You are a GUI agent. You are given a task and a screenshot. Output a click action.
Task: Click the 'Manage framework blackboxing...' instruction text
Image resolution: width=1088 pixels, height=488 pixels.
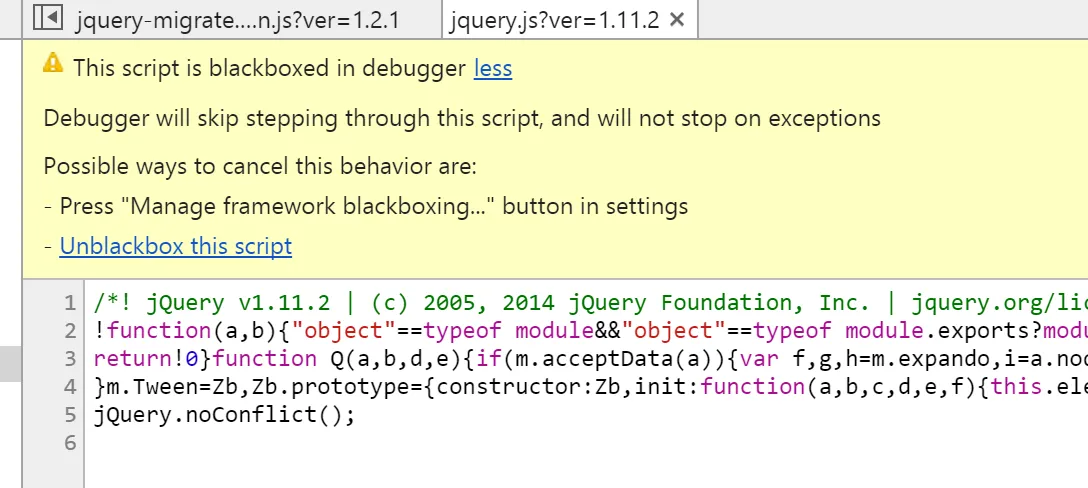(374, 206)
